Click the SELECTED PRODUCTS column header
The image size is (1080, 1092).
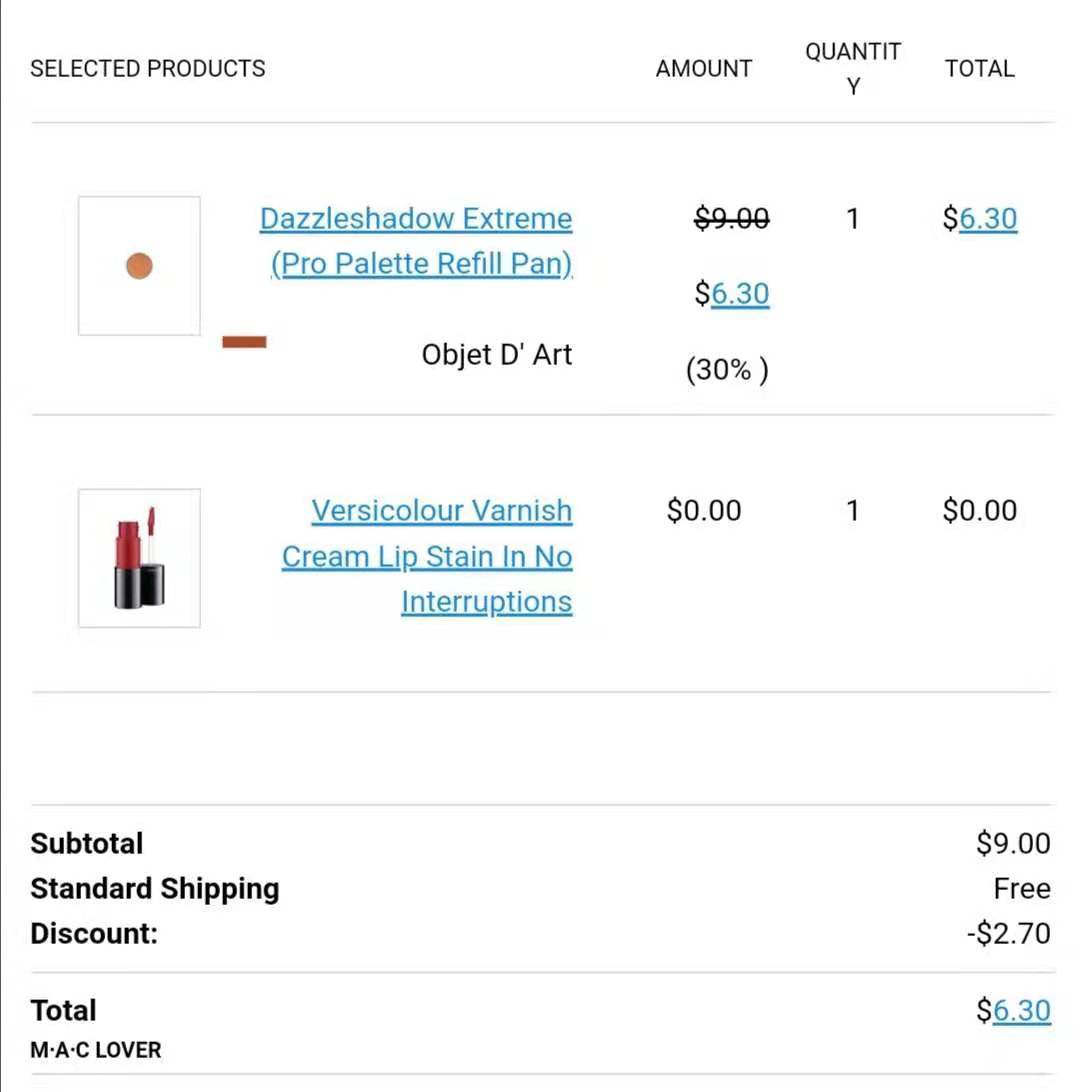tap(148, 68)
